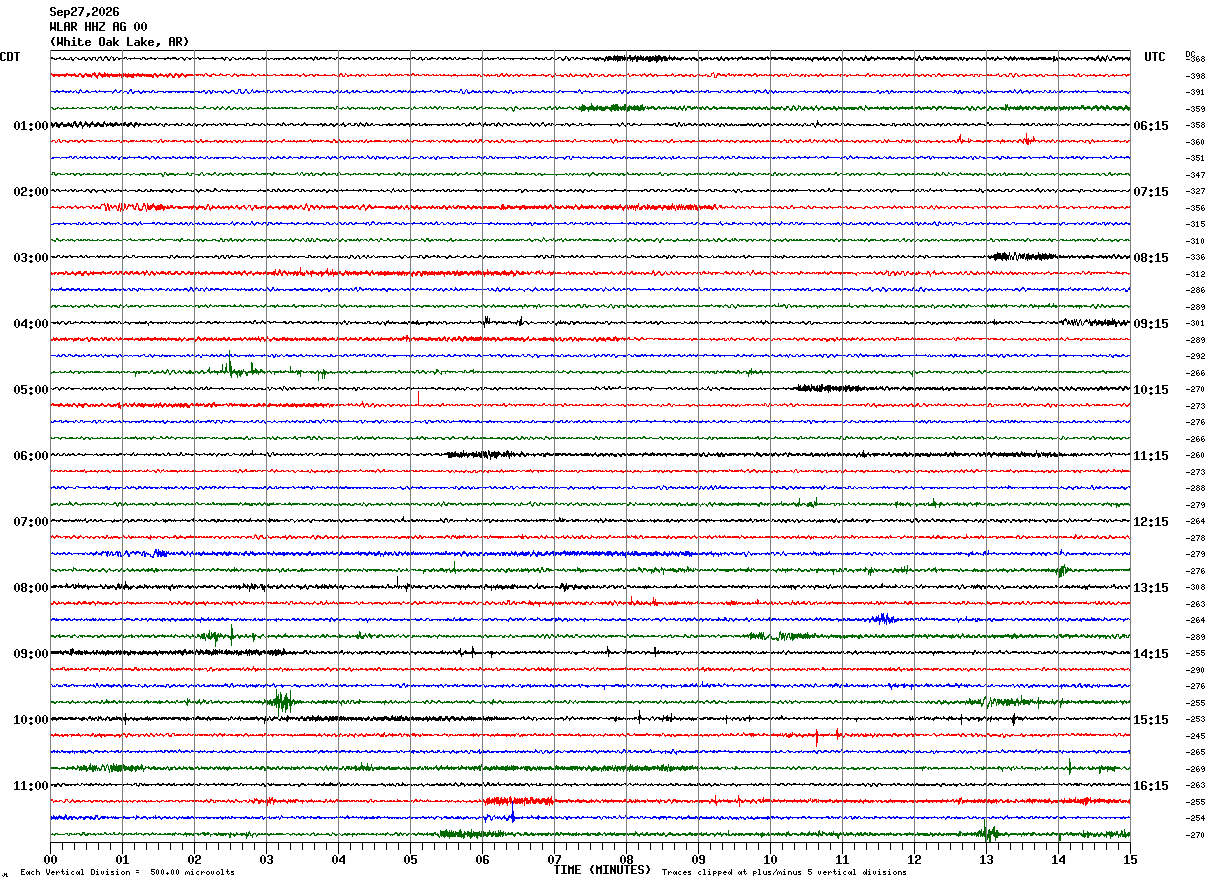Select the White Oak Lake, AR label
Image resolution: width=1210 pixels, height=886 pixels.
pos(119,42)
